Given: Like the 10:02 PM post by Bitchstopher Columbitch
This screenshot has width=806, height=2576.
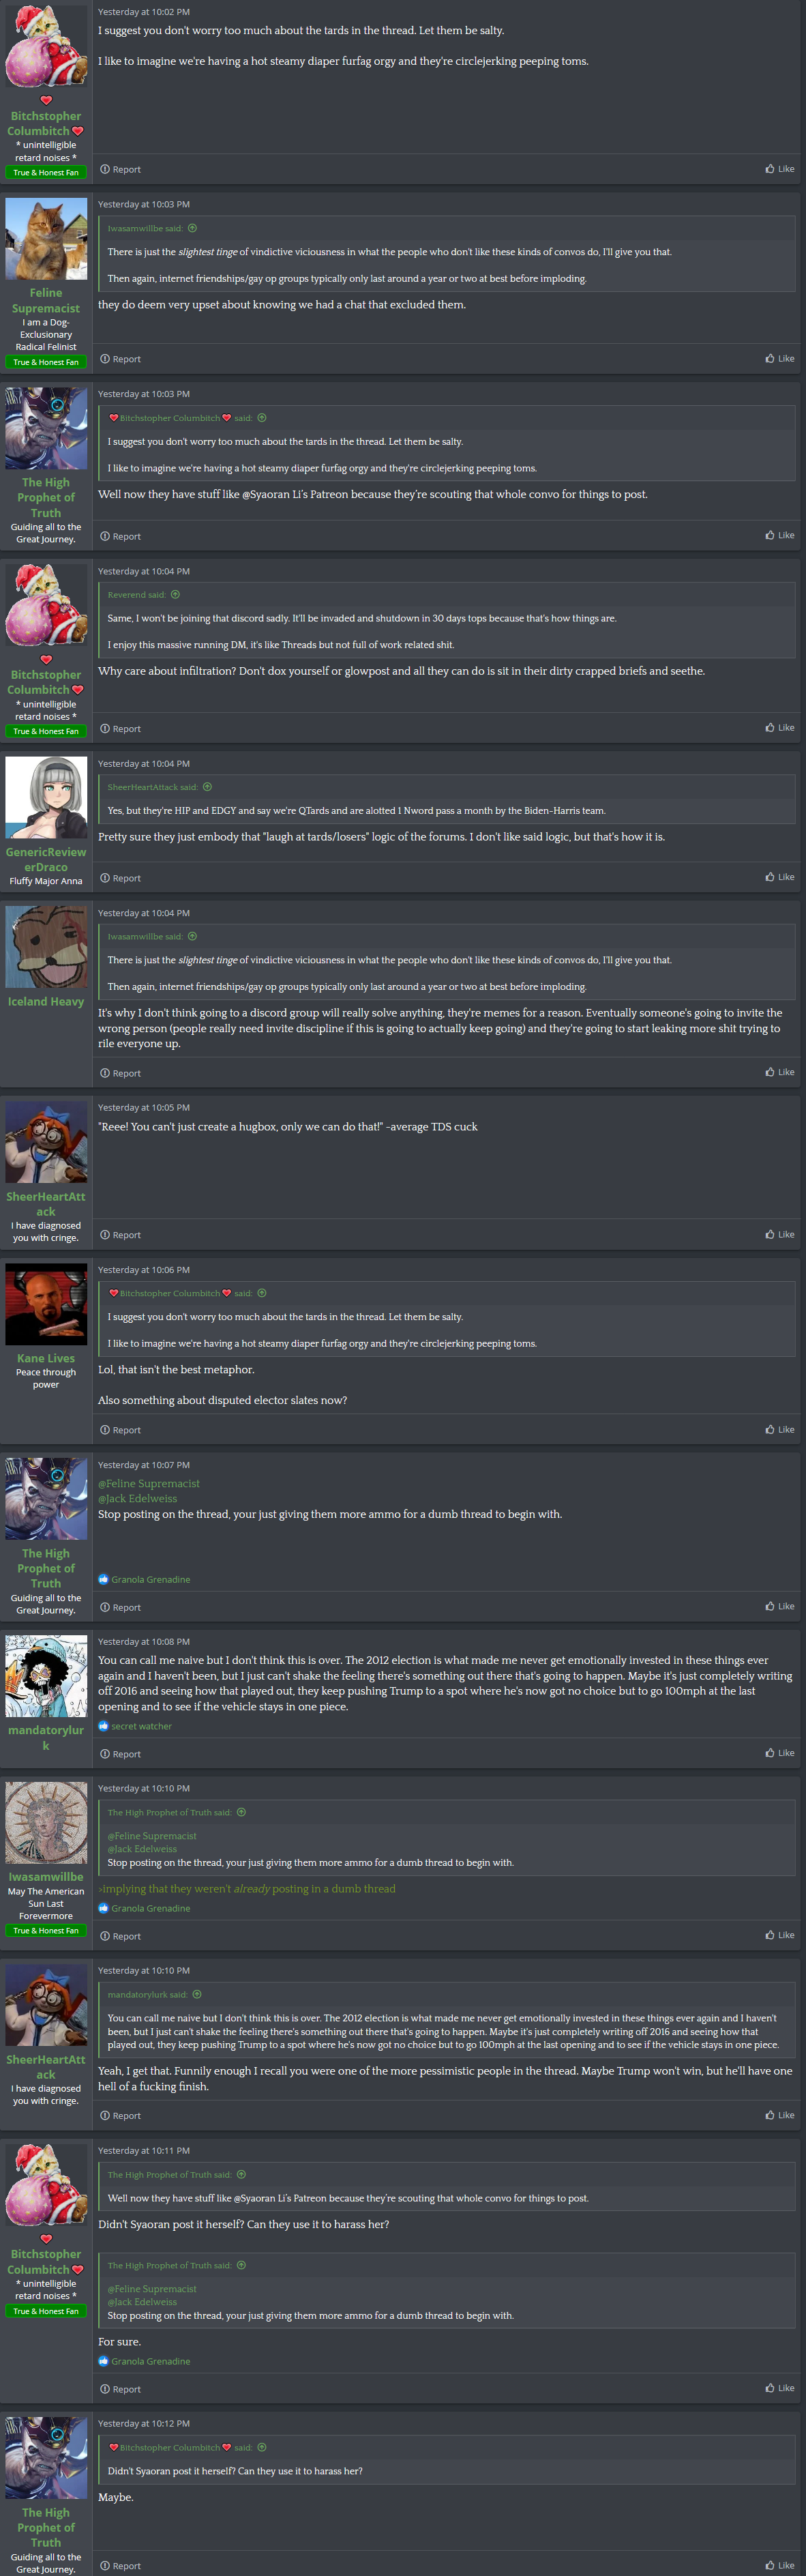Looking at the screenshot, I should pos(779,169).
